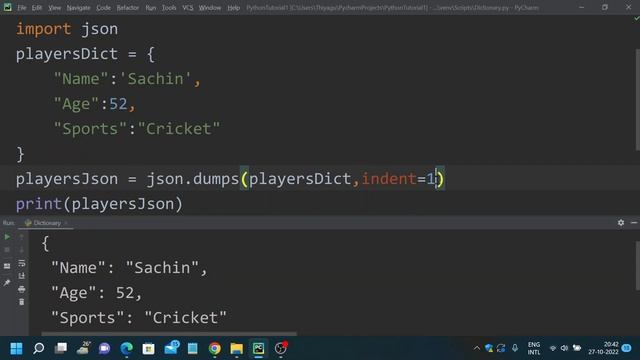Viewport: 640px width, 360px height.
Task: Open the Code menu
Action: pos(103,8)
